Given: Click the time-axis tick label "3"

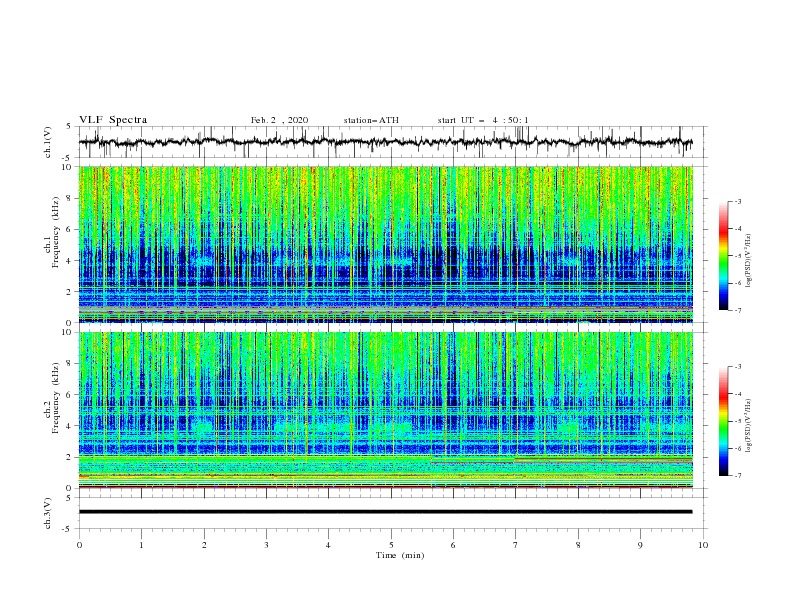Looking at the screenshot, I should [266, 545].
